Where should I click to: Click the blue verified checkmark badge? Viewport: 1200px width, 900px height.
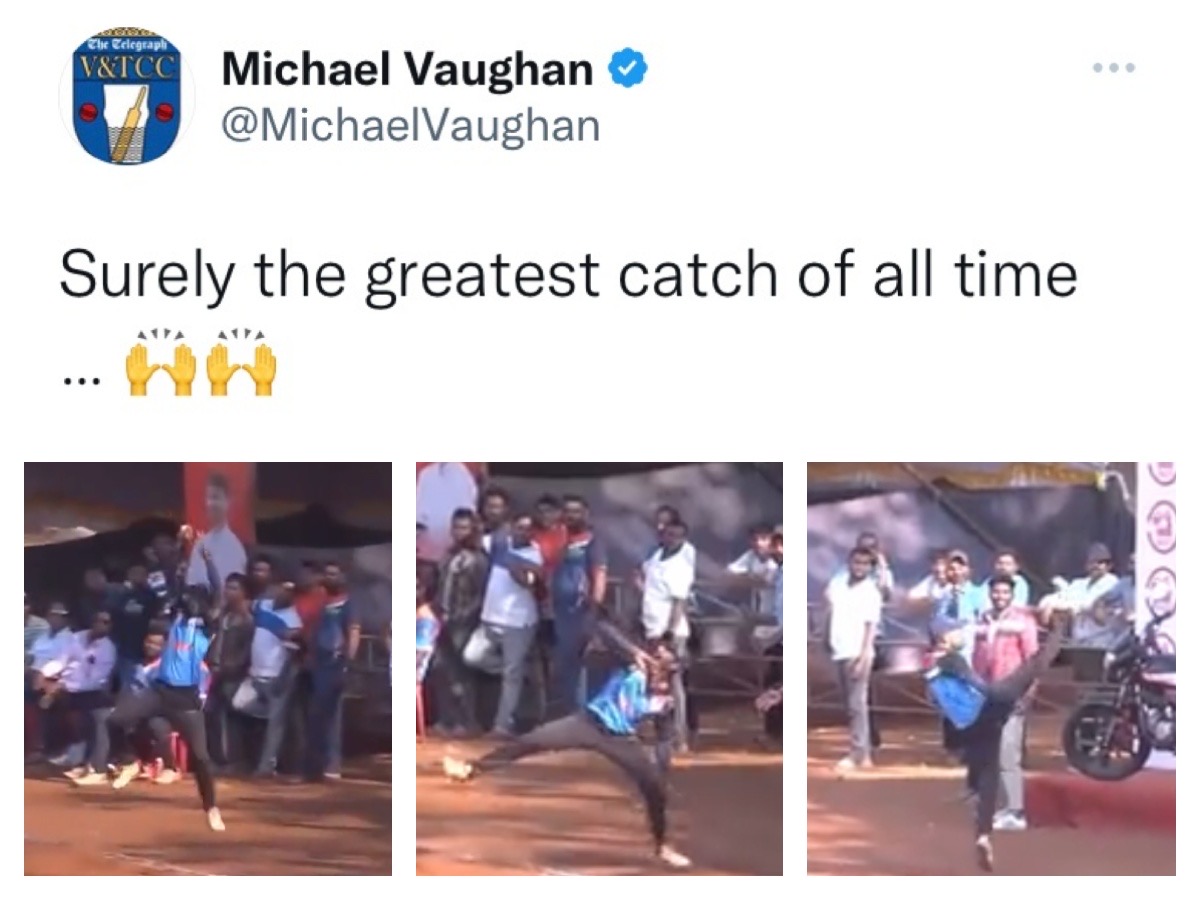pos(629,70)
